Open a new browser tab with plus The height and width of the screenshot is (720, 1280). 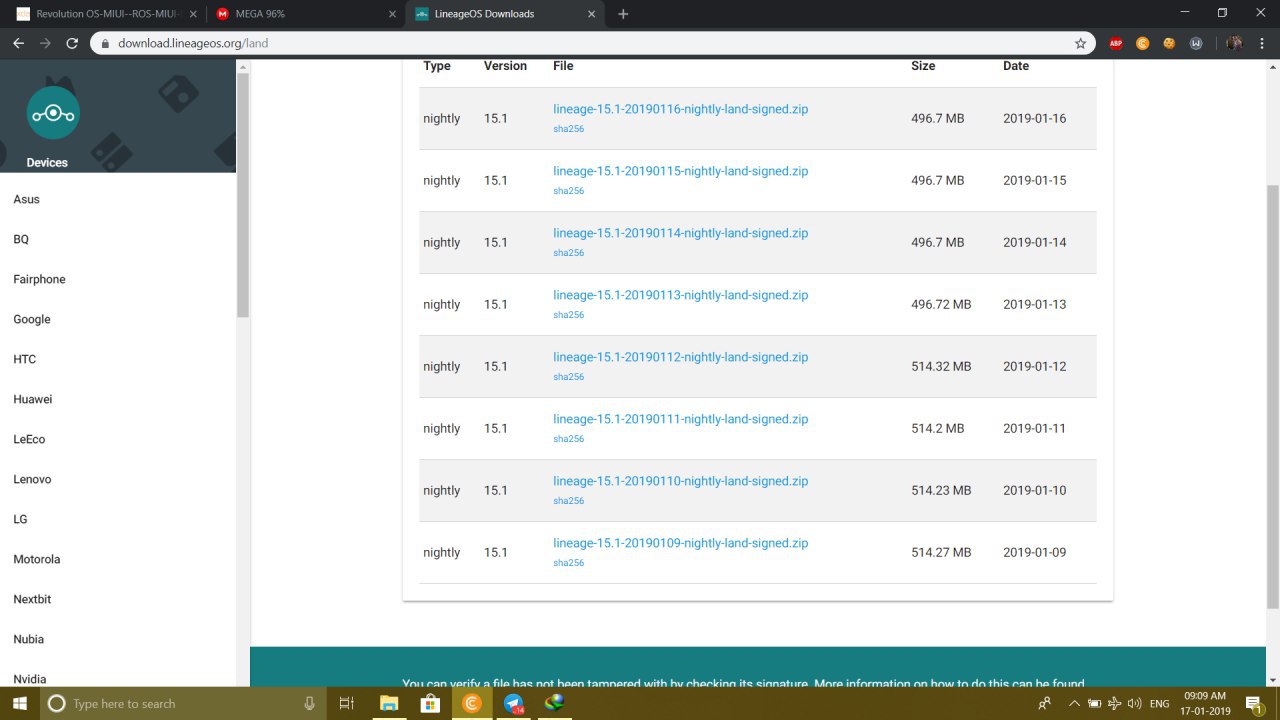623,14
